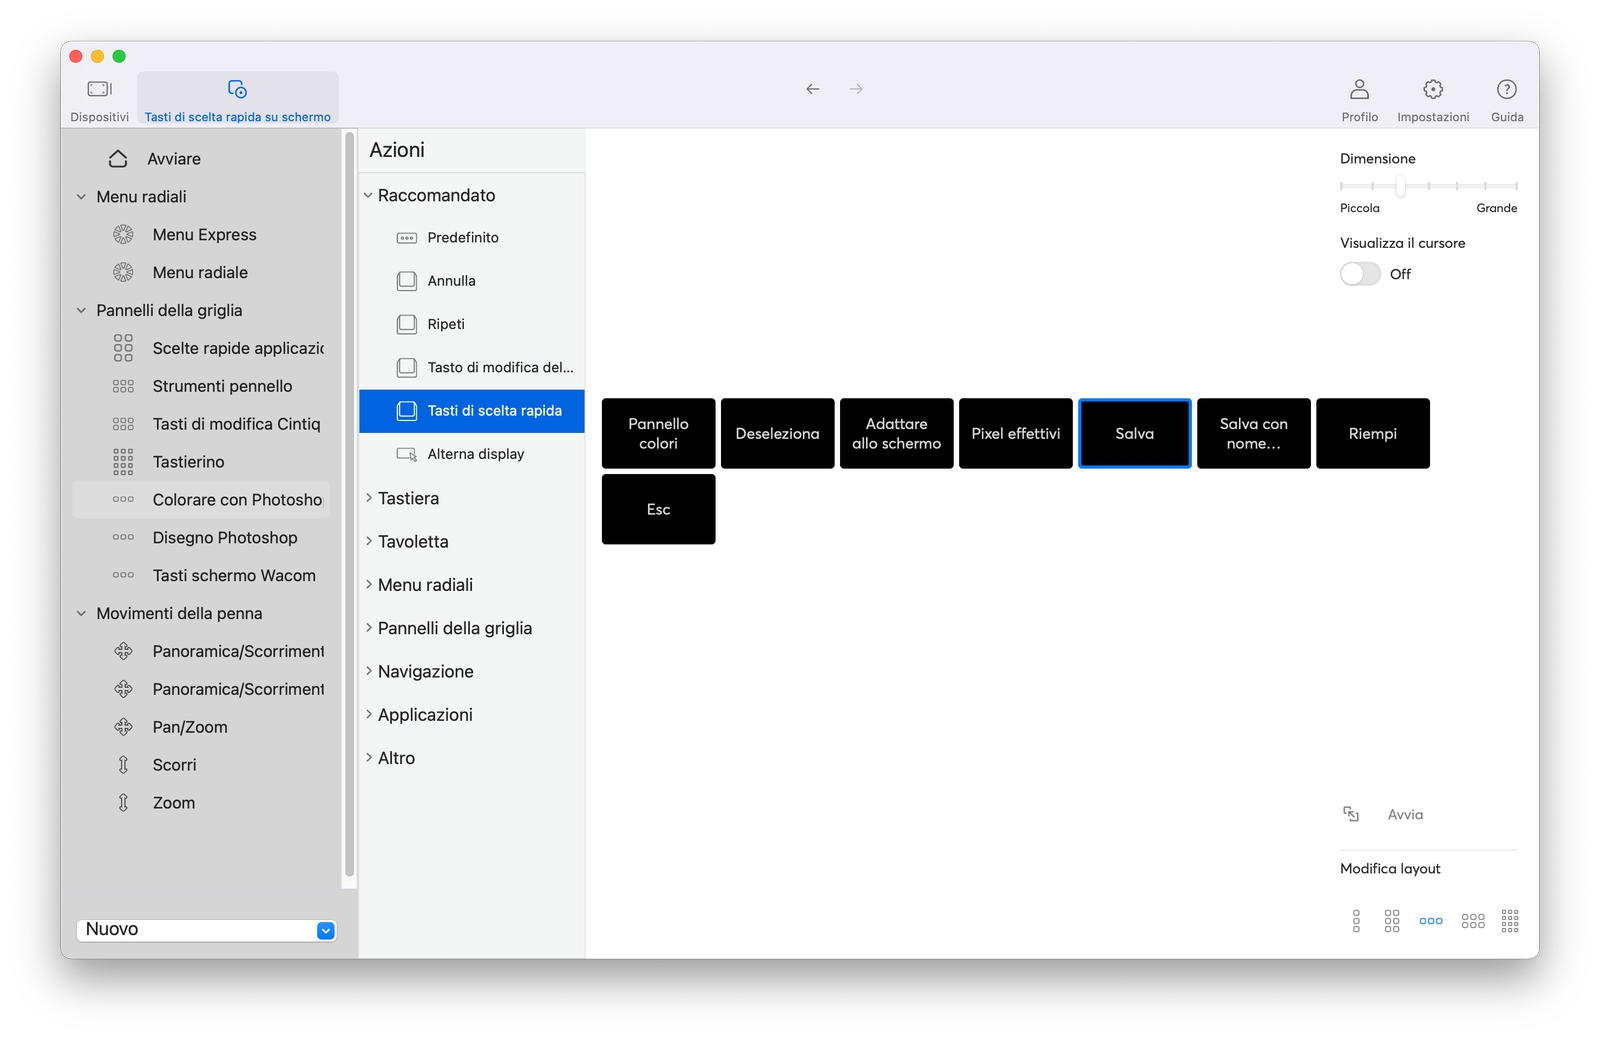This screenshot has width=1600, height=1039.
Task: Select the single-row three-key layout
Action: tap(1431, 921)
